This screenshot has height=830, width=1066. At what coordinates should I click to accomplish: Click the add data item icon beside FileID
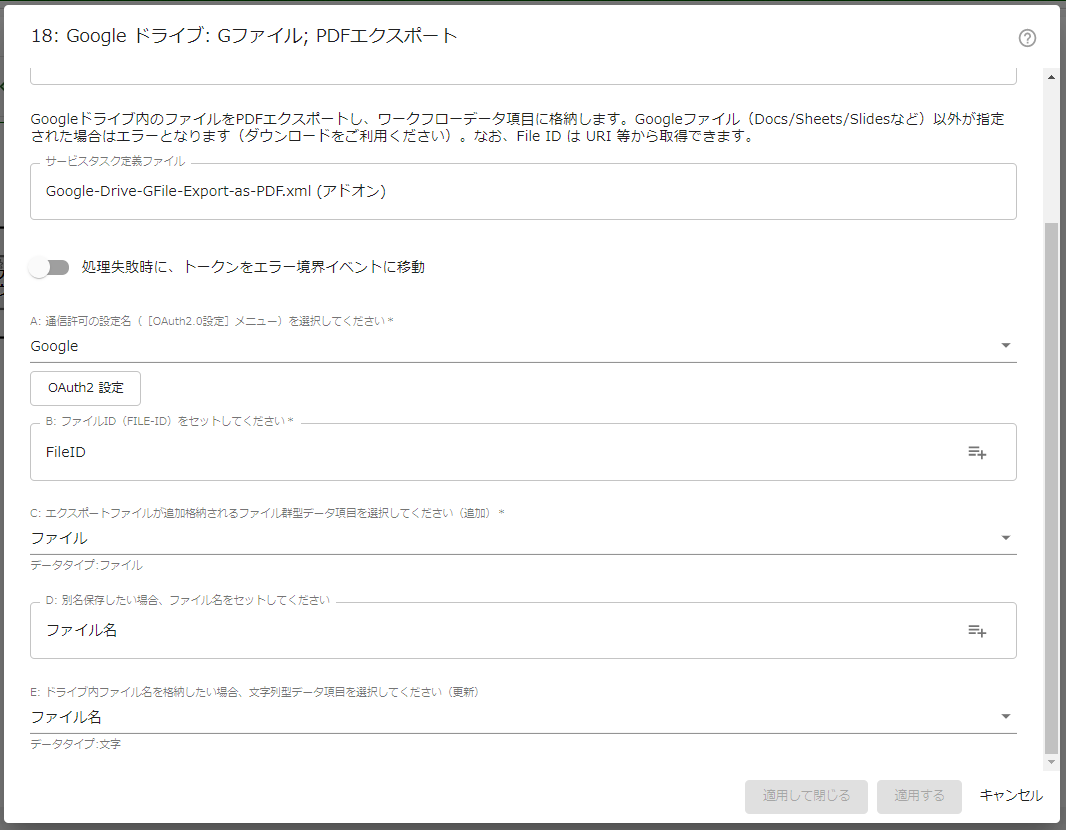tap(977, 452)
